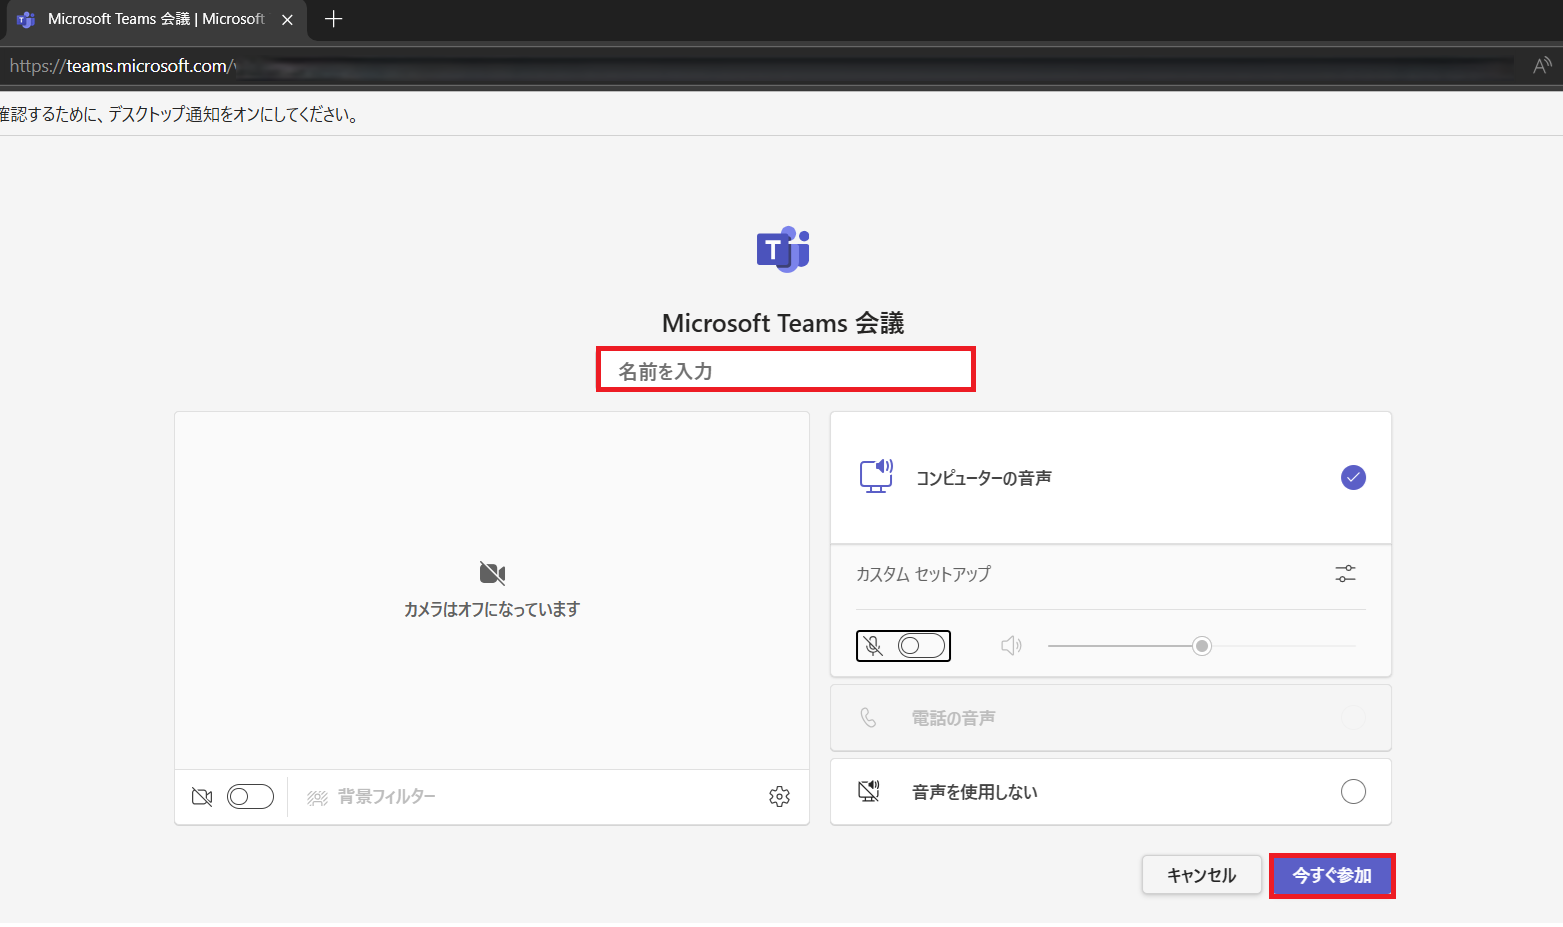The image size is (1563, 927).
Task: Click desktop notification banner text
Action: (x=180, y=115)
